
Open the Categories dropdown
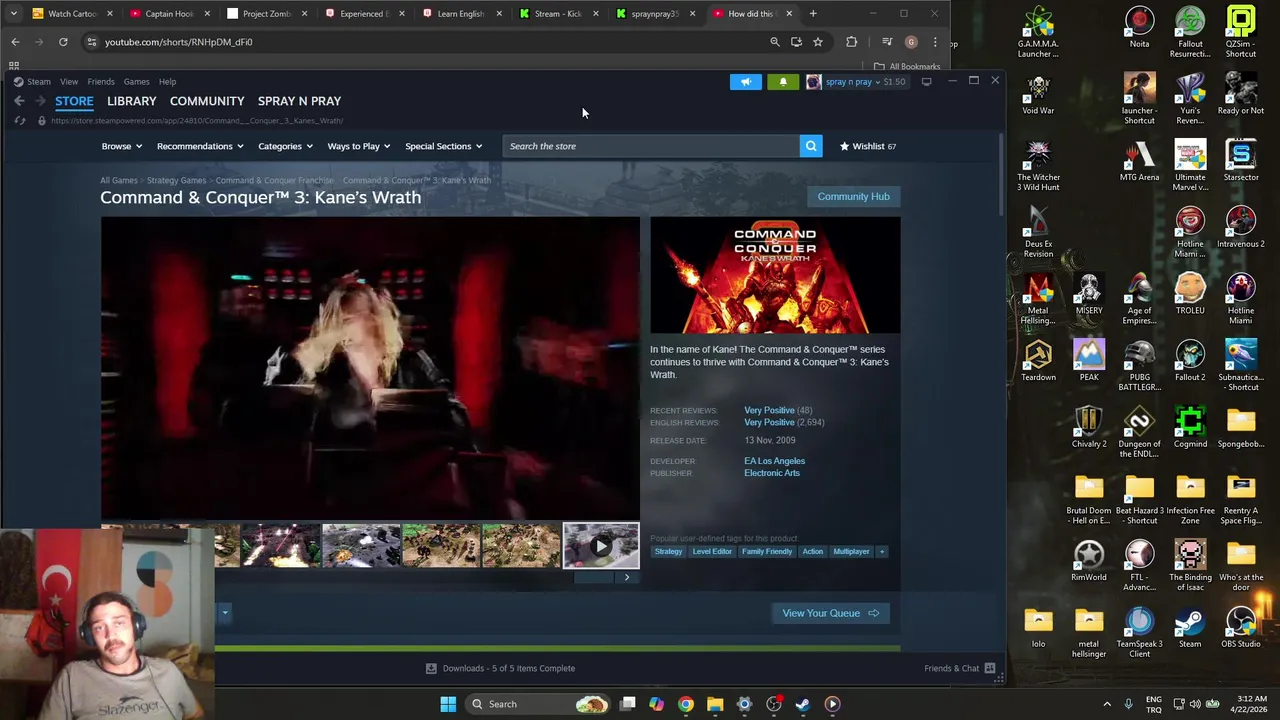285,146
